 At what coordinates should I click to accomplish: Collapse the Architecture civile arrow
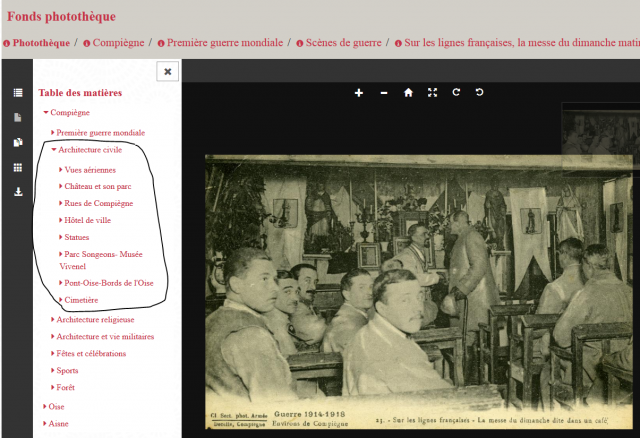(54, 149)
